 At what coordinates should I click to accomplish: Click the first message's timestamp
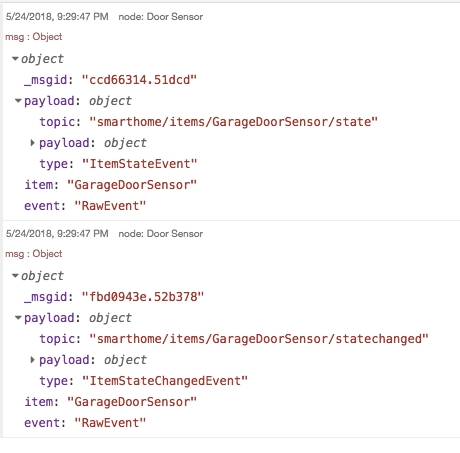(x=57, y=17)
